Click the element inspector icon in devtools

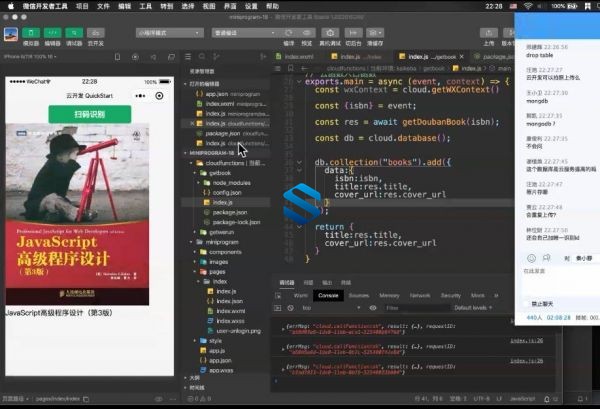point(278,296)
